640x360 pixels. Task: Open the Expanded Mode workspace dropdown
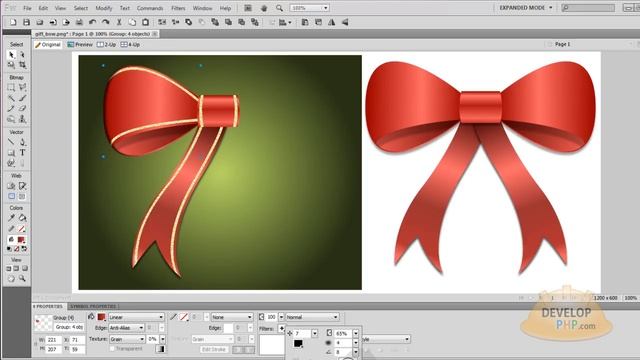(x=526, y=8)
